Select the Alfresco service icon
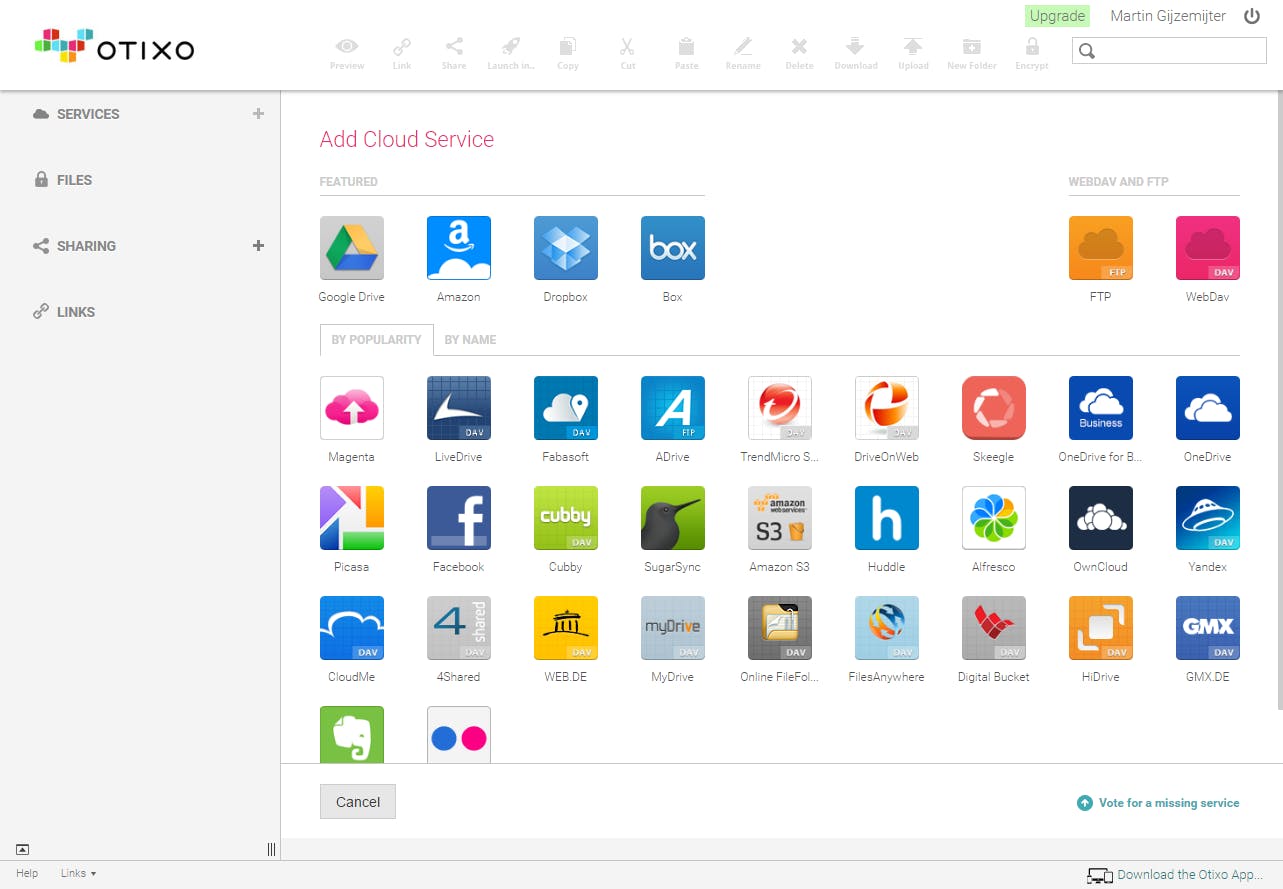The image size is (1283, 889). coord(993,518)
